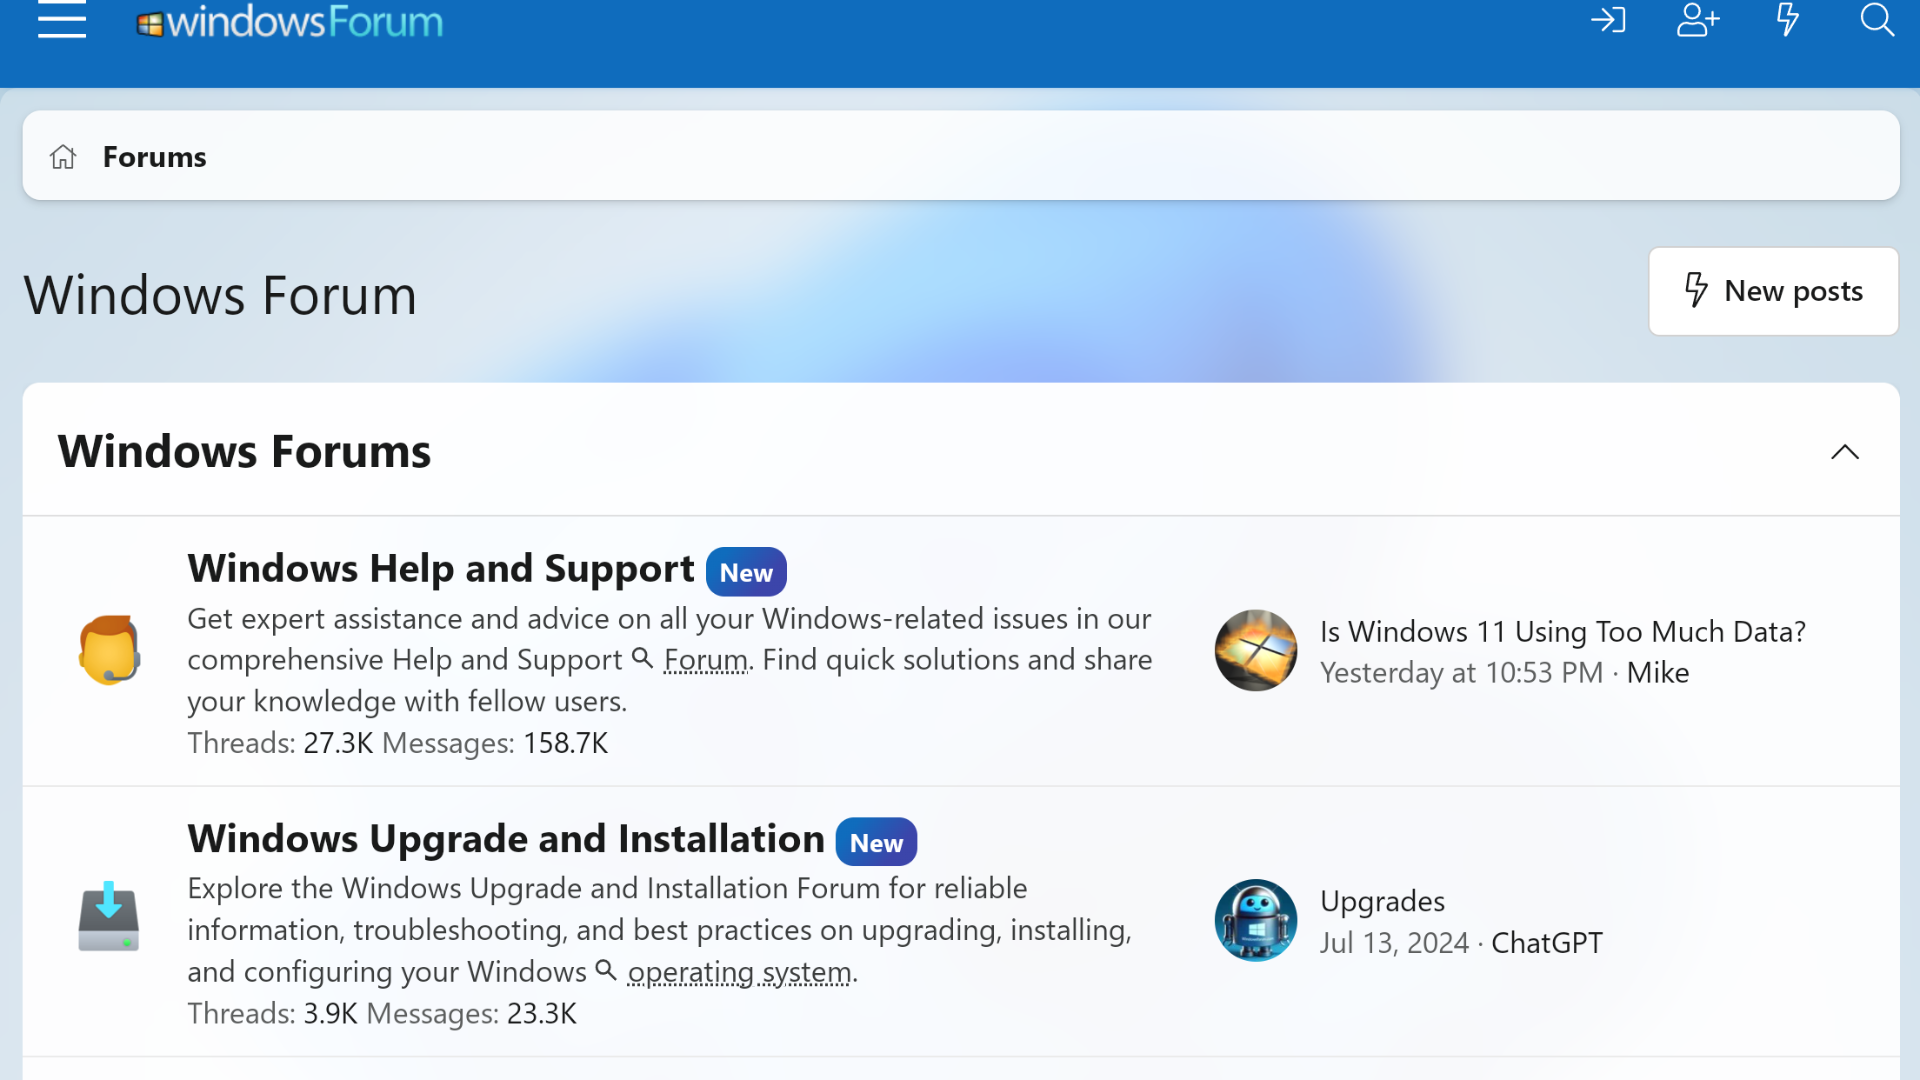Click the inline Forum link in the description
The width and height of the screenshot is (1920, 1080).
coord(705,659)
